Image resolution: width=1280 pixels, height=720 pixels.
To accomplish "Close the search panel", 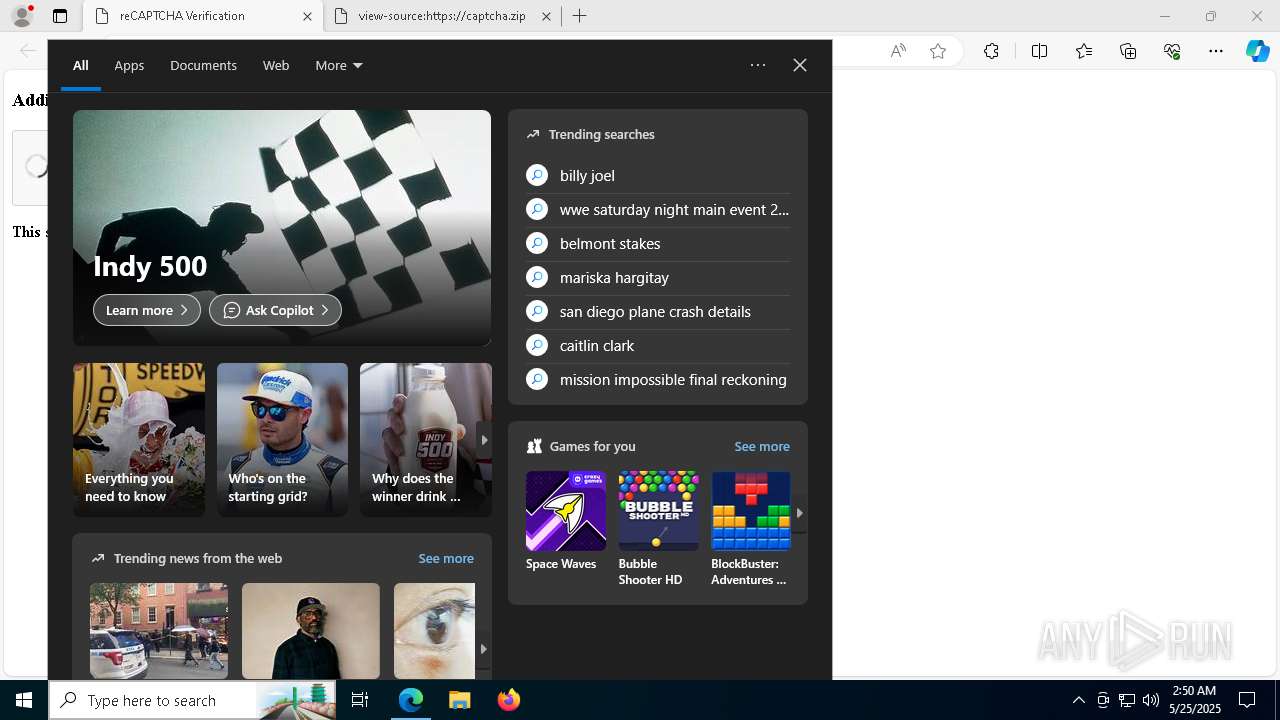I will (x=800, y=65).
